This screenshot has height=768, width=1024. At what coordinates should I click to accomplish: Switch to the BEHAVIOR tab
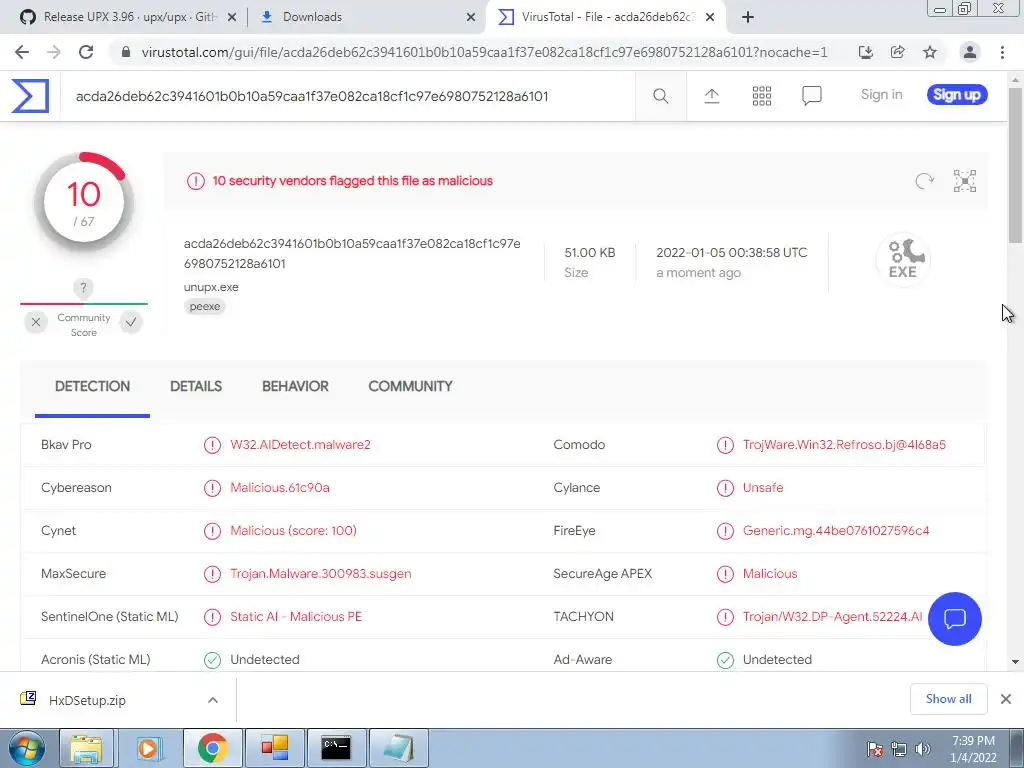[x=295, y=387]
